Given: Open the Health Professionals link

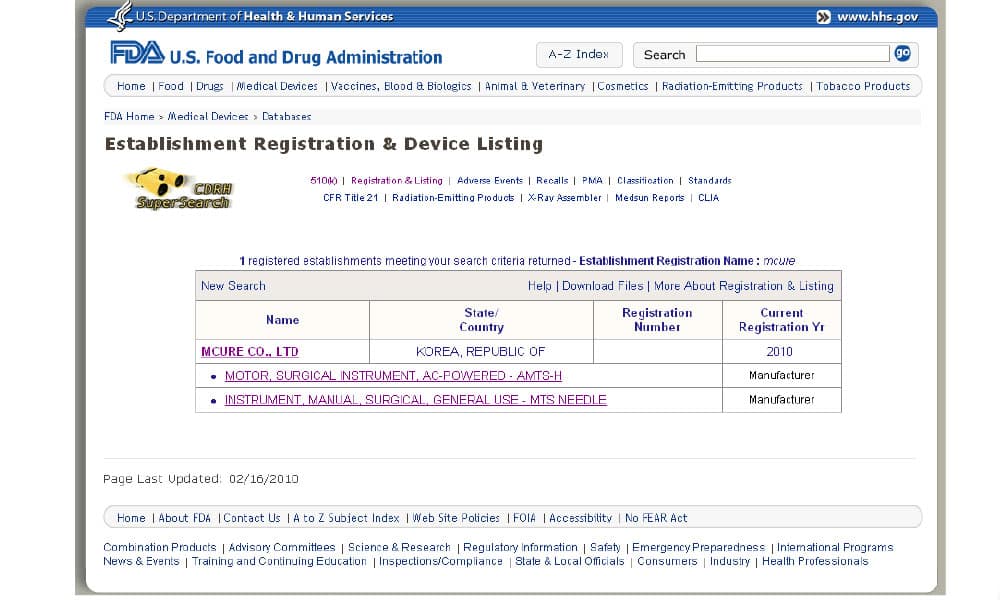Looking at the screenshot, I should coord(815,562).
